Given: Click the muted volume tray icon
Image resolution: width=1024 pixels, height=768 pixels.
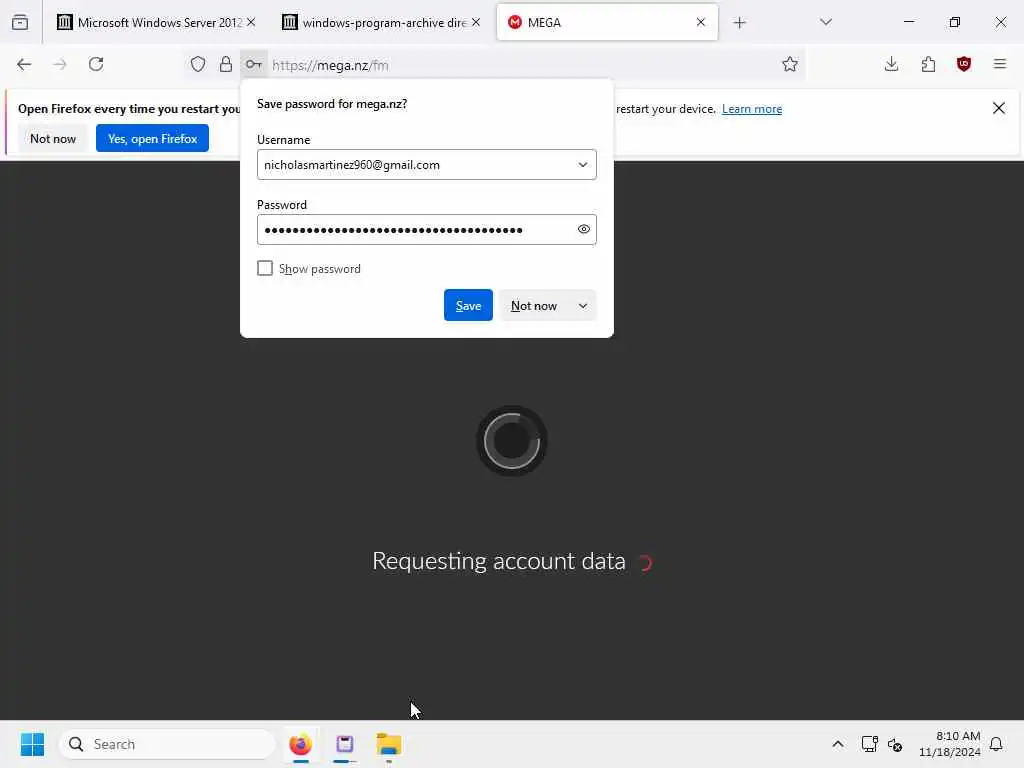Looking at the screenshot, I should [895, 744].
